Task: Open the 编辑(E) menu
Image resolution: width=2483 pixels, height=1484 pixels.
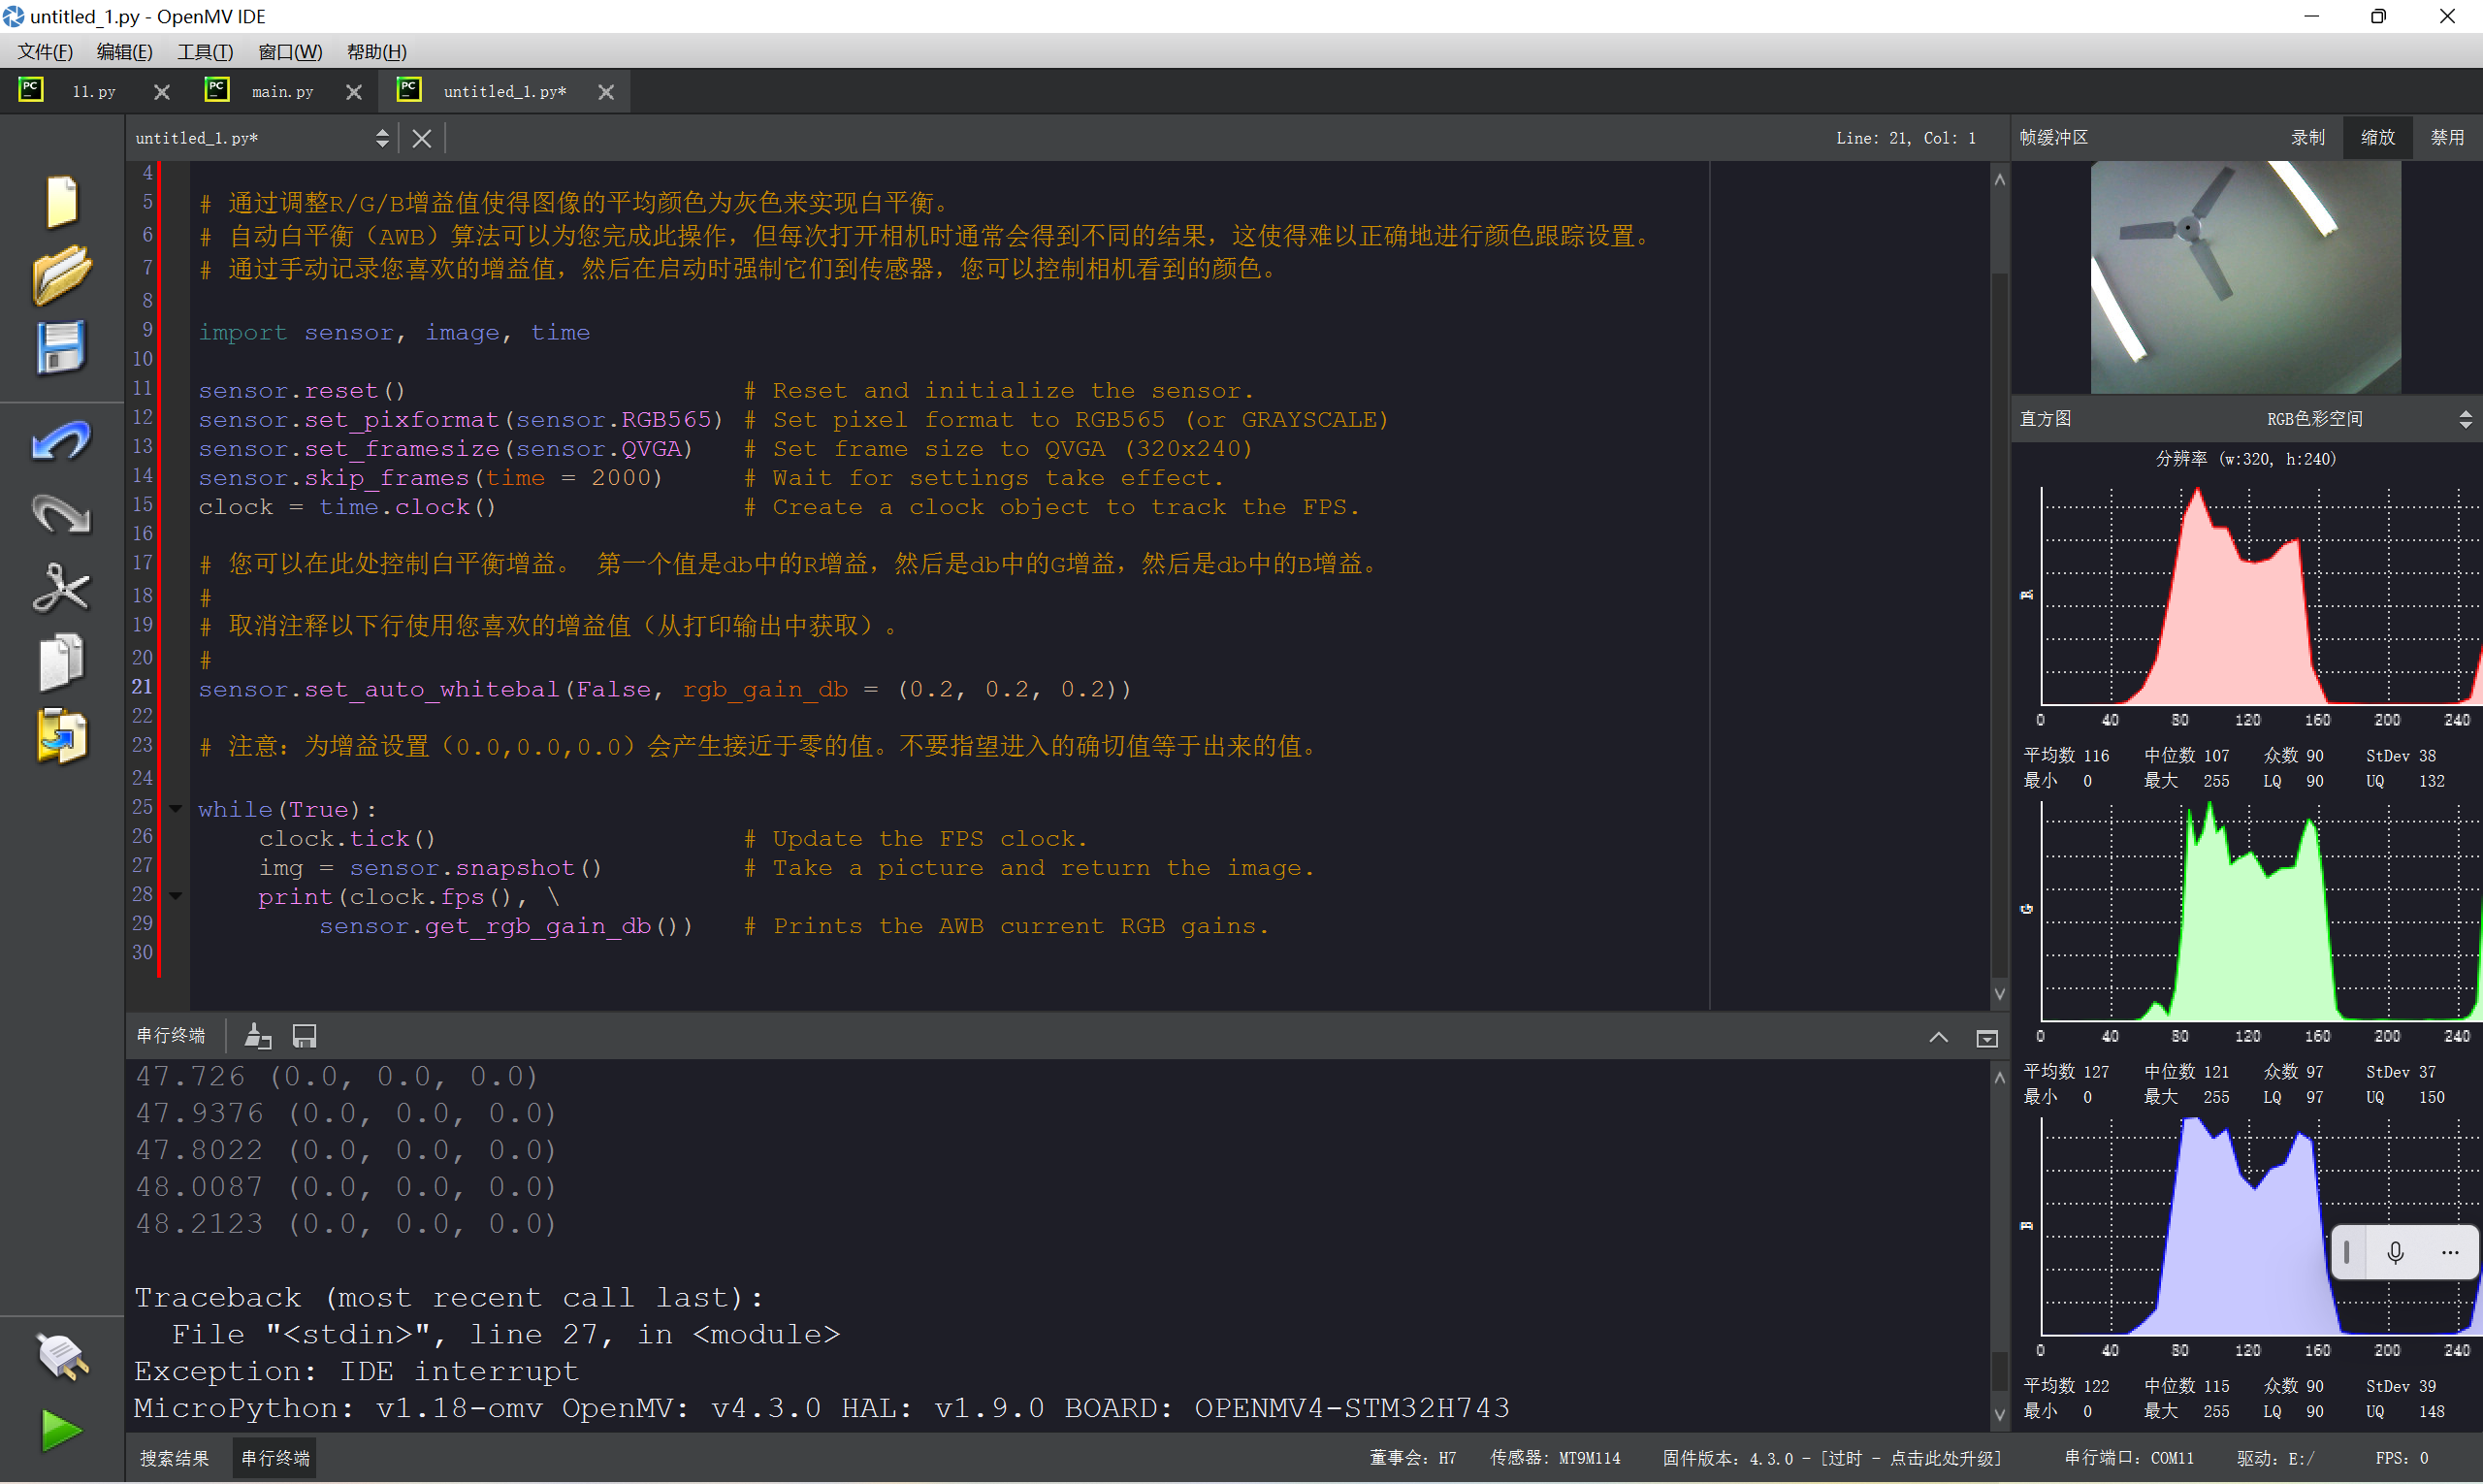Action: pyautogui.click(x=124, y=51)
